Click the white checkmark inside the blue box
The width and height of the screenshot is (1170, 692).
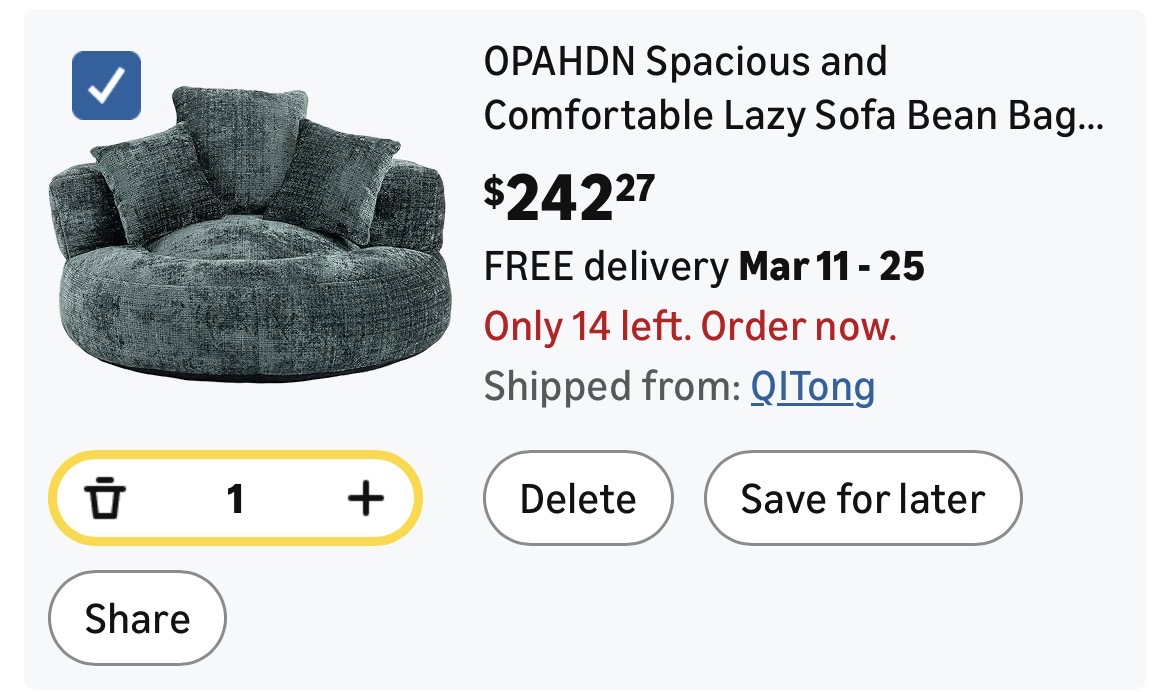[x=107, y=87]
